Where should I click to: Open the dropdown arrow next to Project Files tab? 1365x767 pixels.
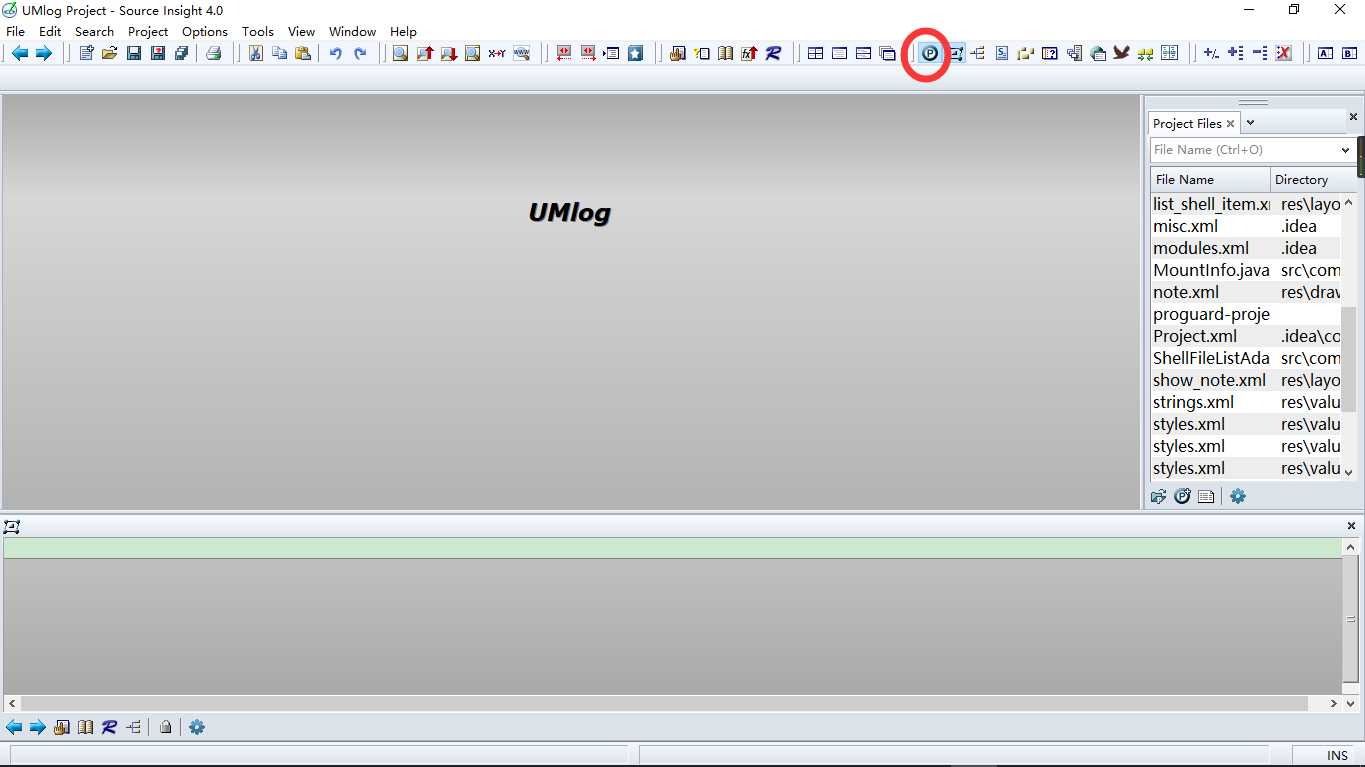[x=1250, y=122]
